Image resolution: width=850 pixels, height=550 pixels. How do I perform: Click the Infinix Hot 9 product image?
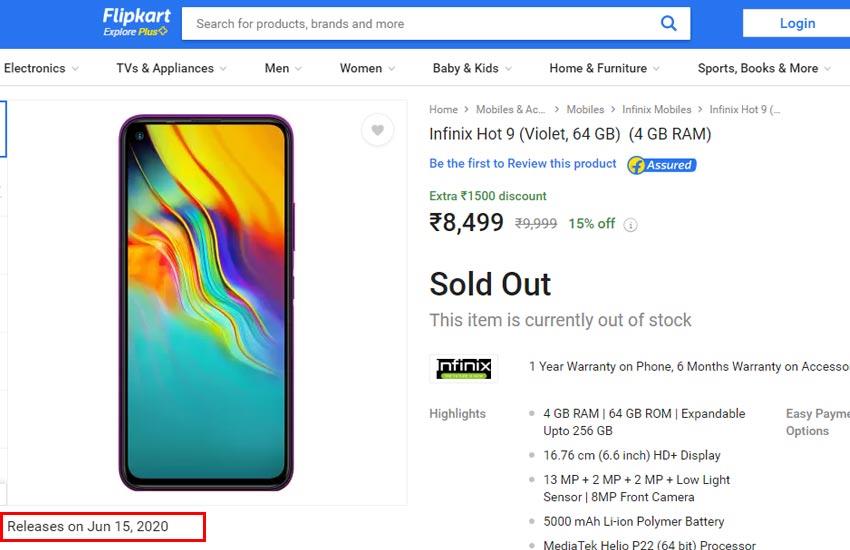(x=206, y=302)
